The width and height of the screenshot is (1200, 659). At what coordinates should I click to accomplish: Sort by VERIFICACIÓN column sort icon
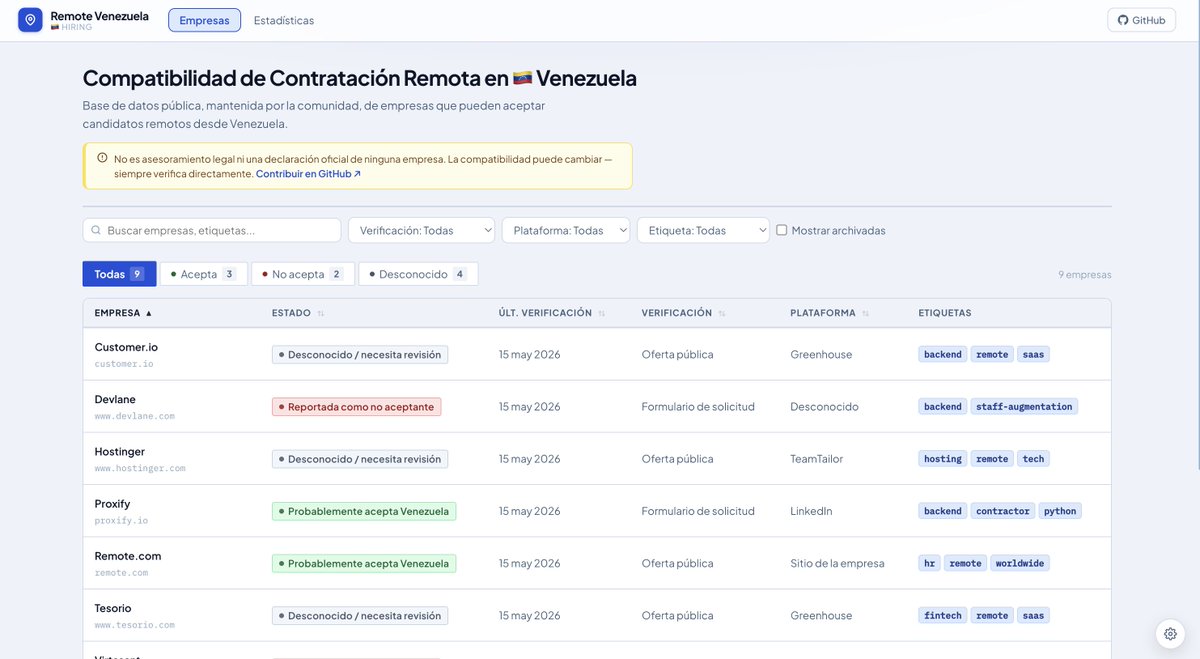721,313
